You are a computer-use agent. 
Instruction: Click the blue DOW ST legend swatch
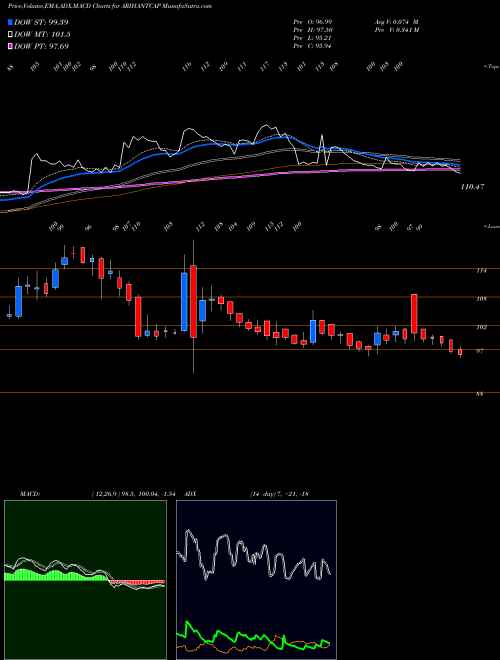pyautogui.click(x=10, y=22)
